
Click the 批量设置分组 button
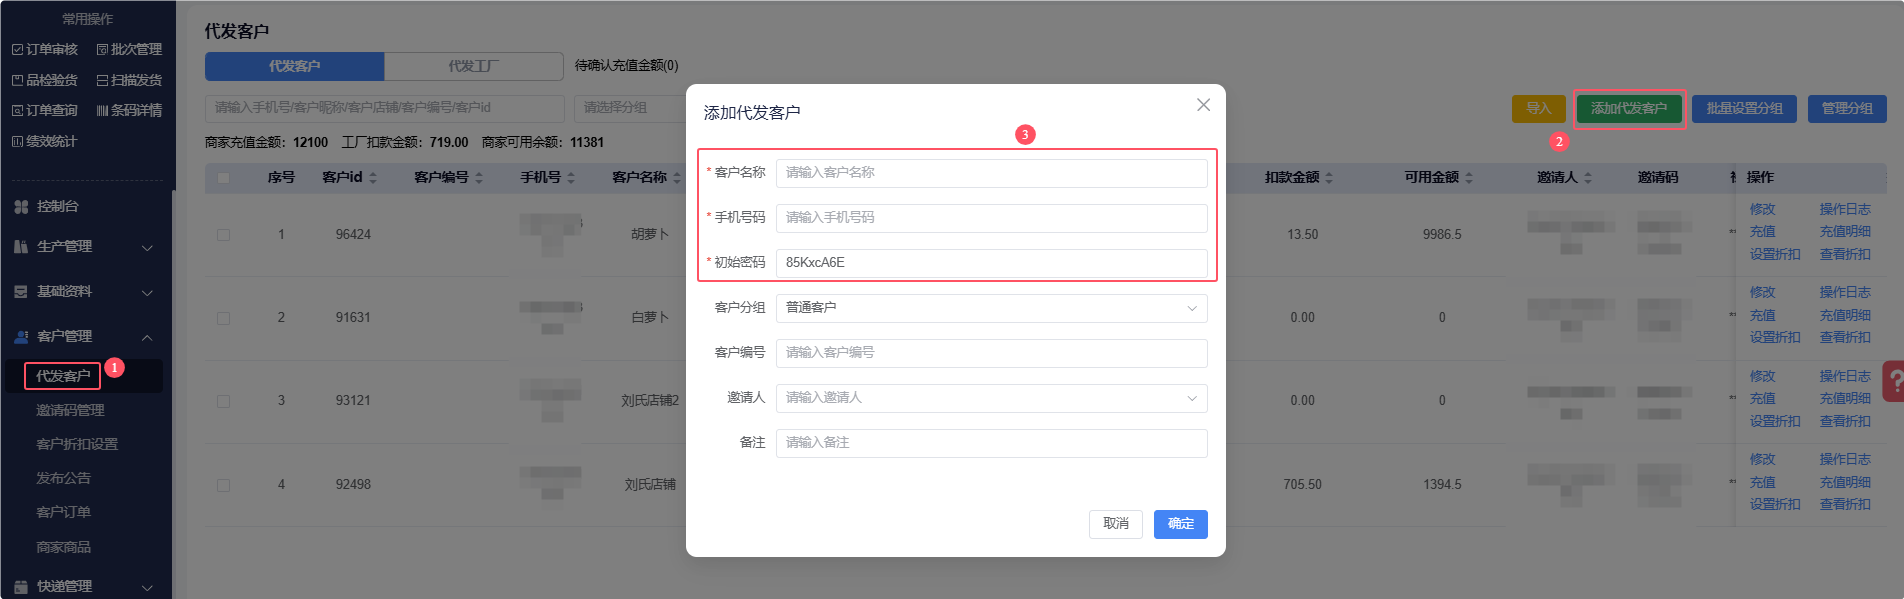(x=1744, y=109)
